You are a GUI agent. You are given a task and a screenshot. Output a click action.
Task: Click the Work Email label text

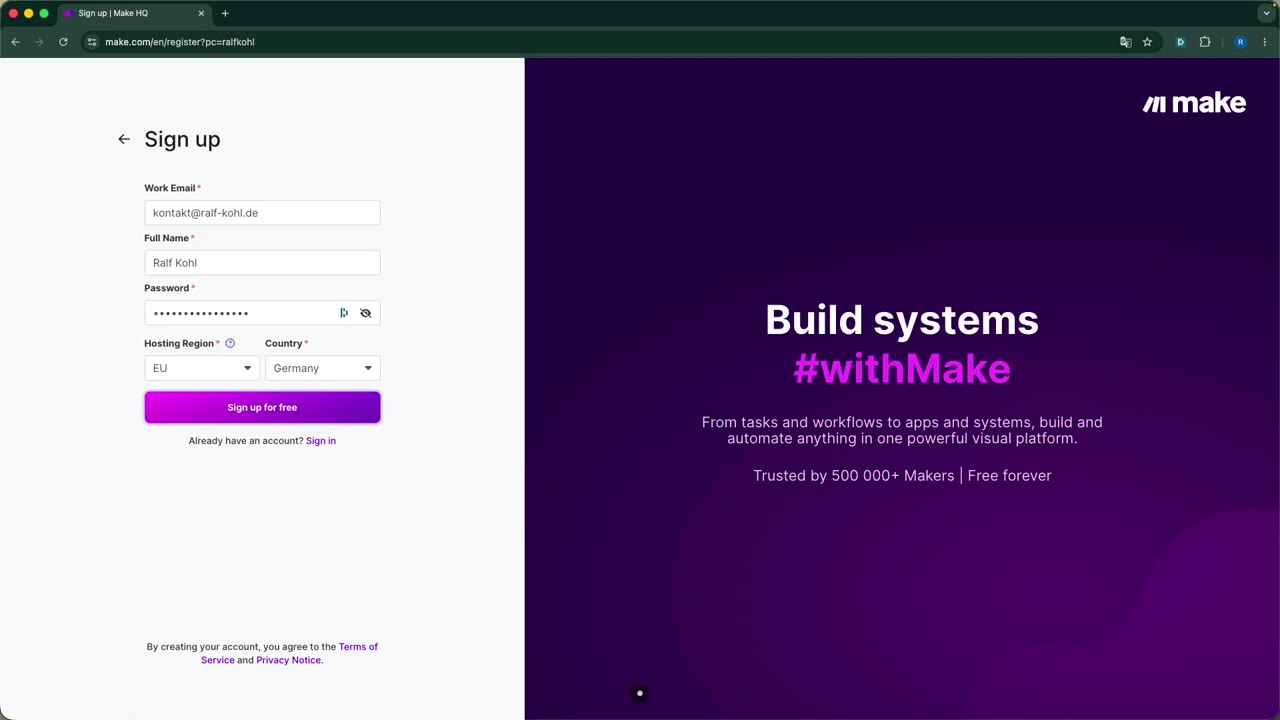pos(170,188)
